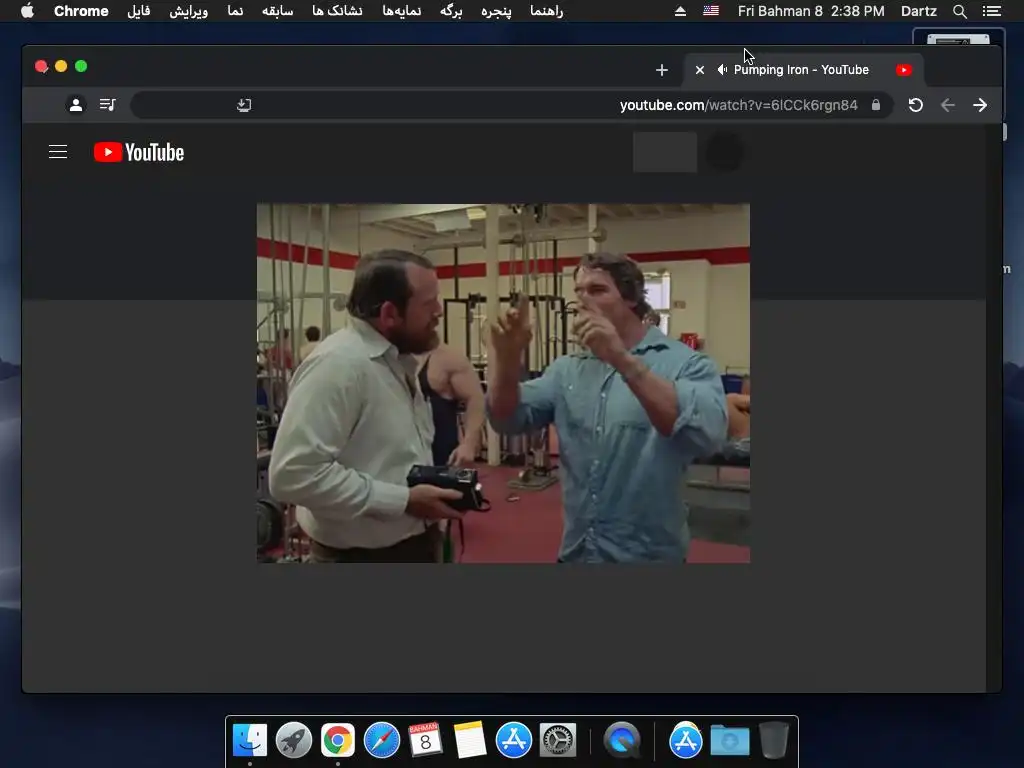Open the App Store icon beside Downloads folder

(686, 741)
